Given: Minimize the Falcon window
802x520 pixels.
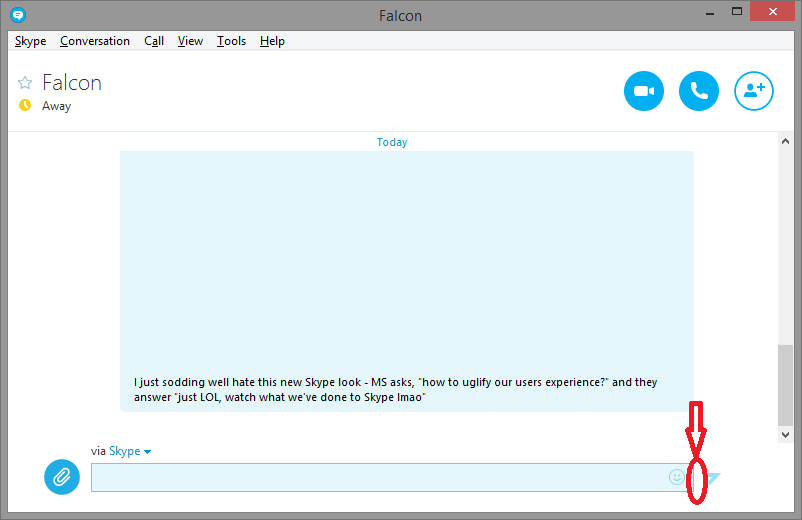Looking at the screenshot, I should point(709,13).
